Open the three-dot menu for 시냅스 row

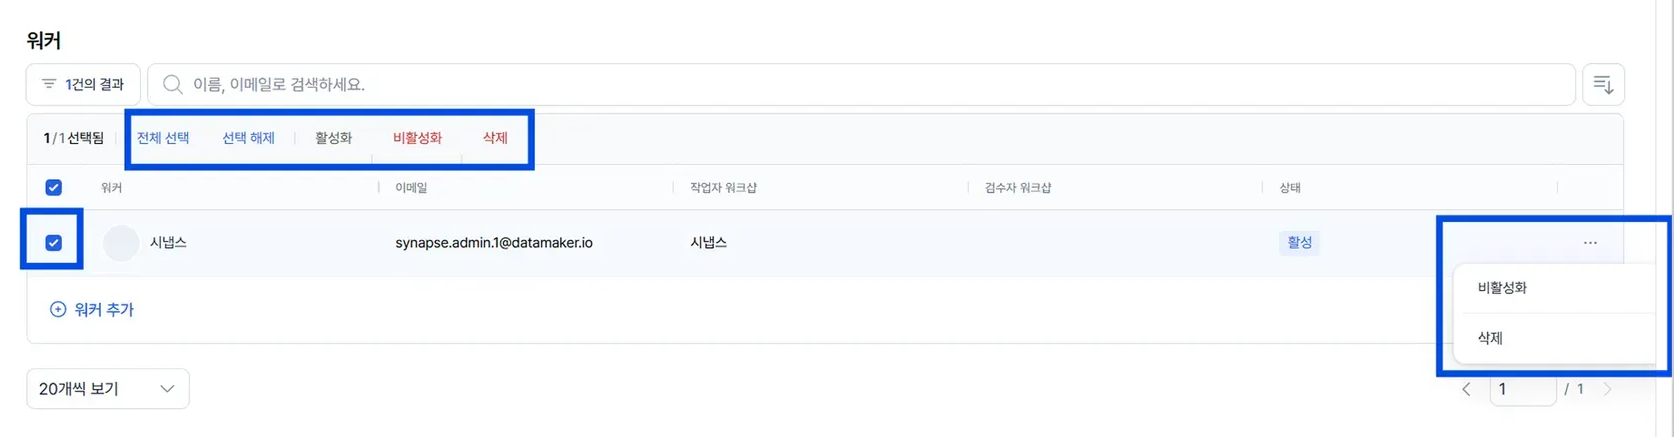(x=1590, y=243)
